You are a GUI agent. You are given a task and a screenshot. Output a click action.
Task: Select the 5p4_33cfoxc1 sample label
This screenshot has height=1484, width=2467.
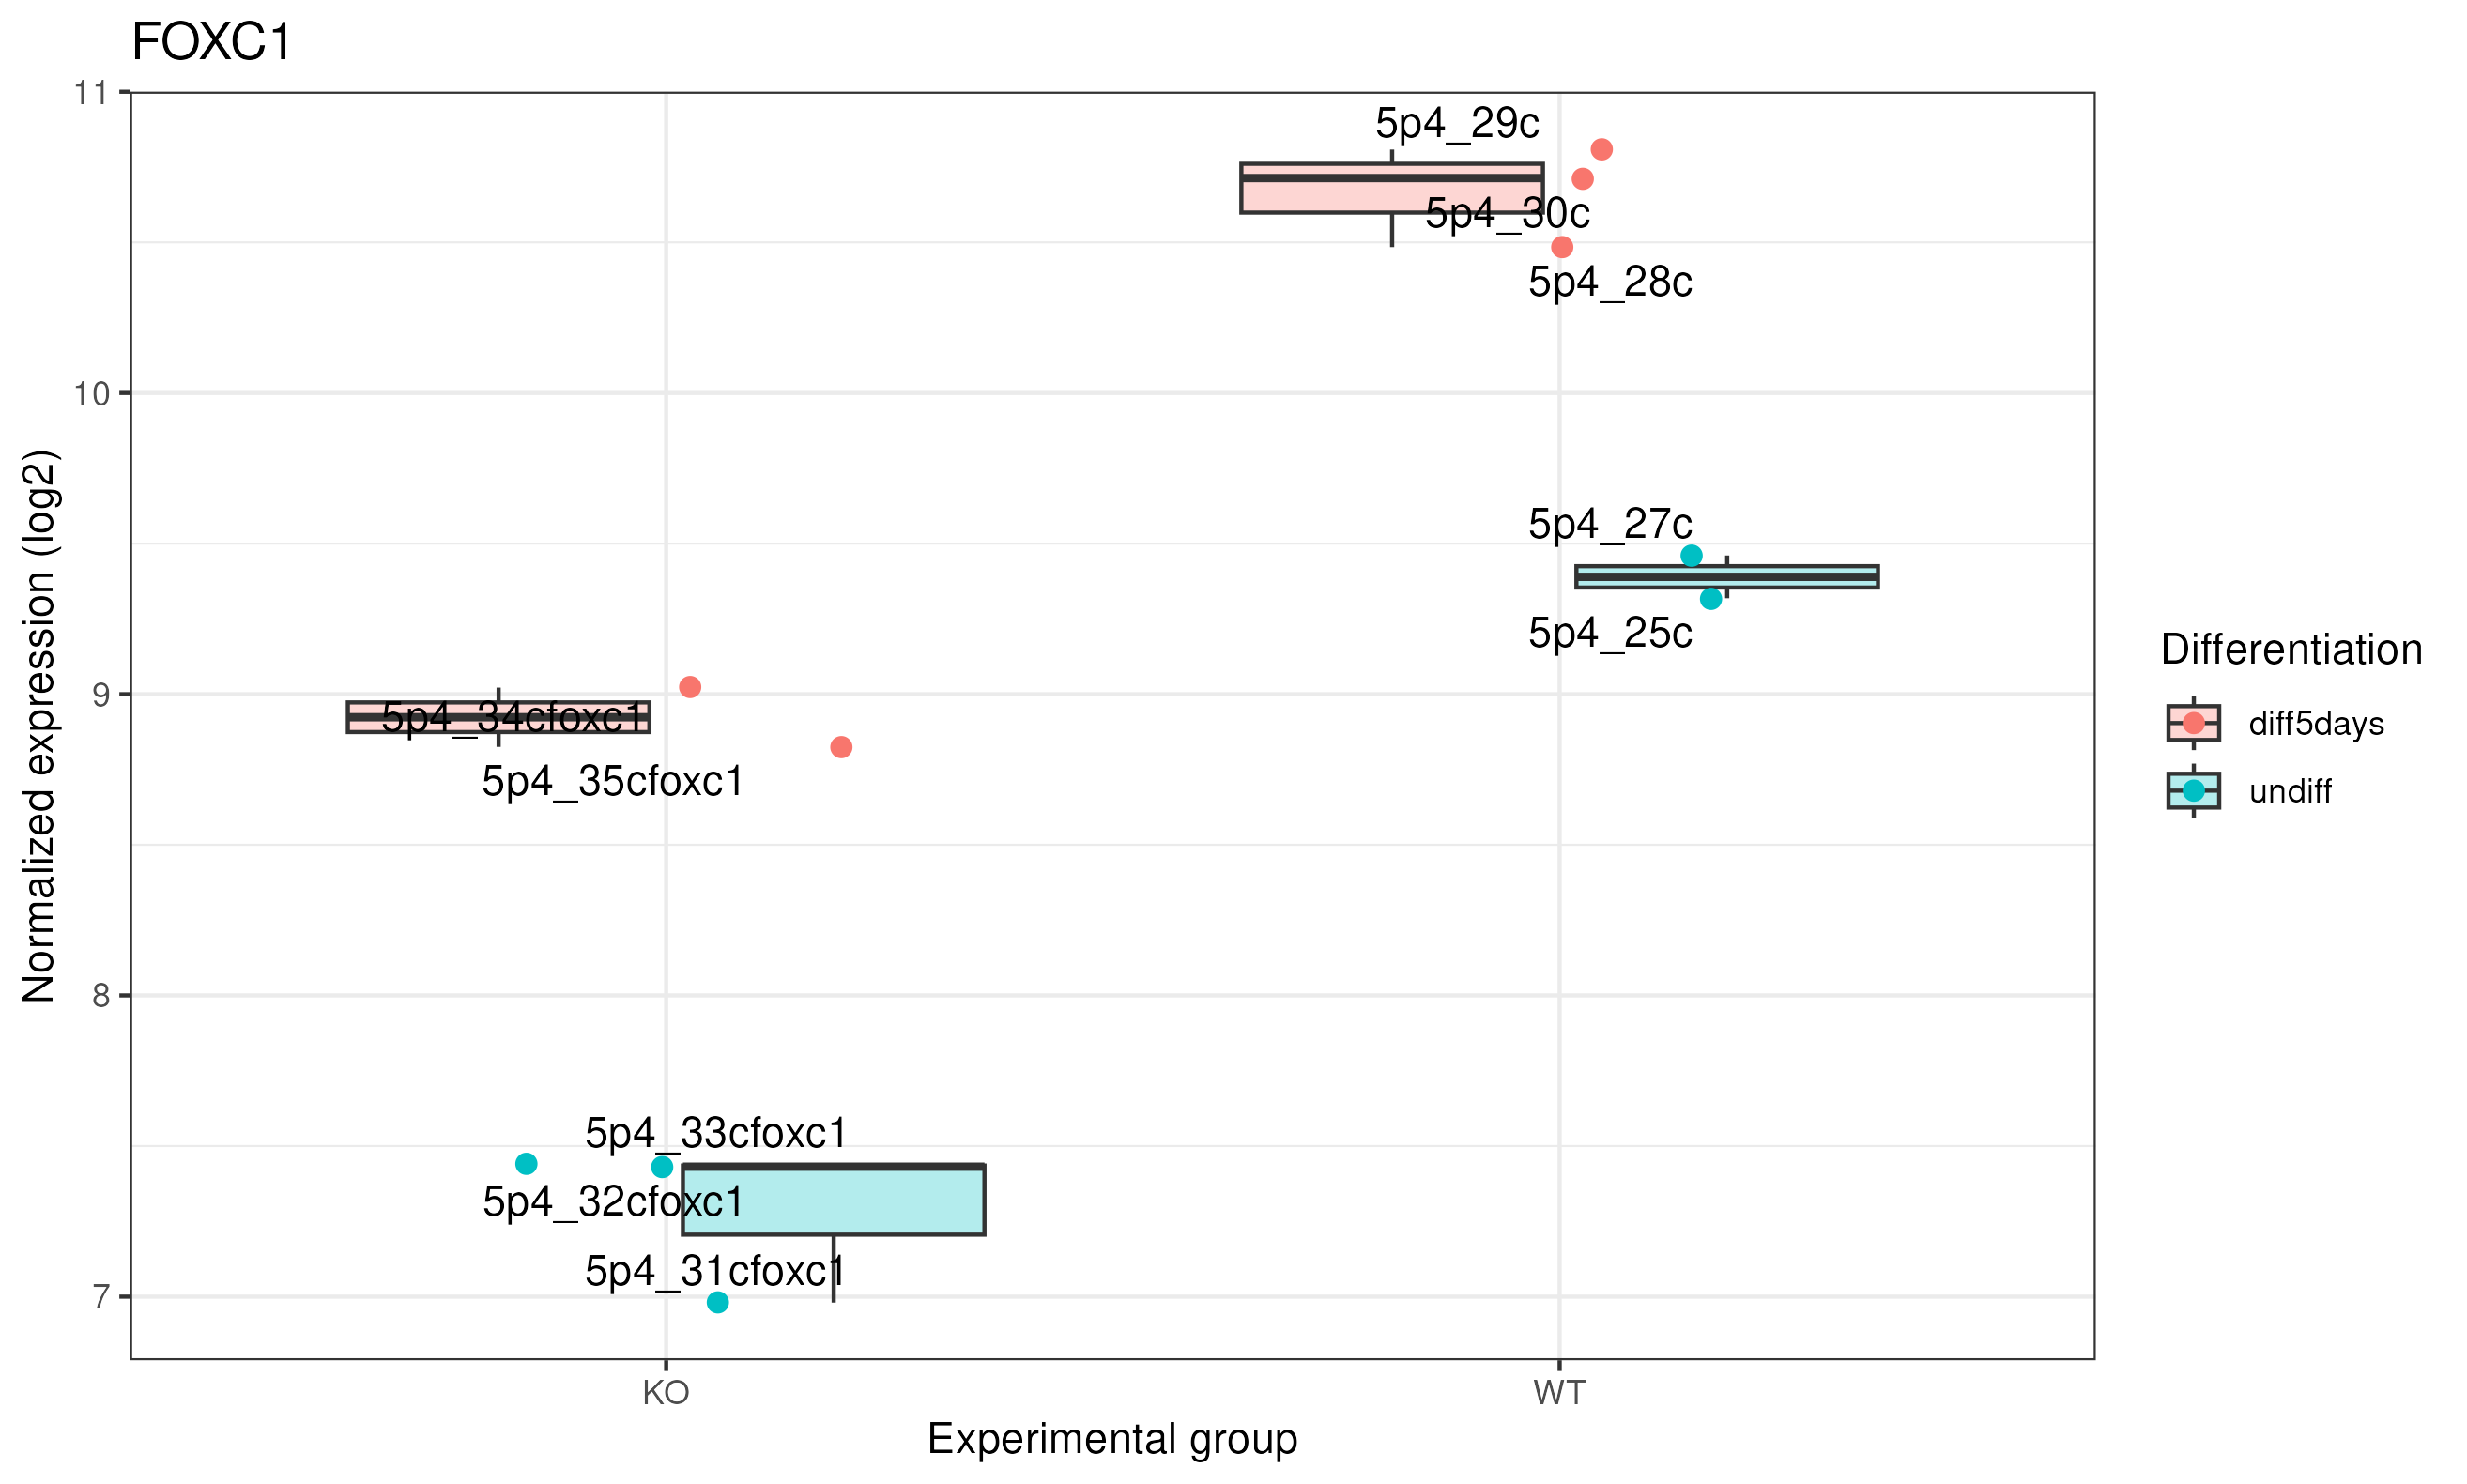(x=715, y=1133)
